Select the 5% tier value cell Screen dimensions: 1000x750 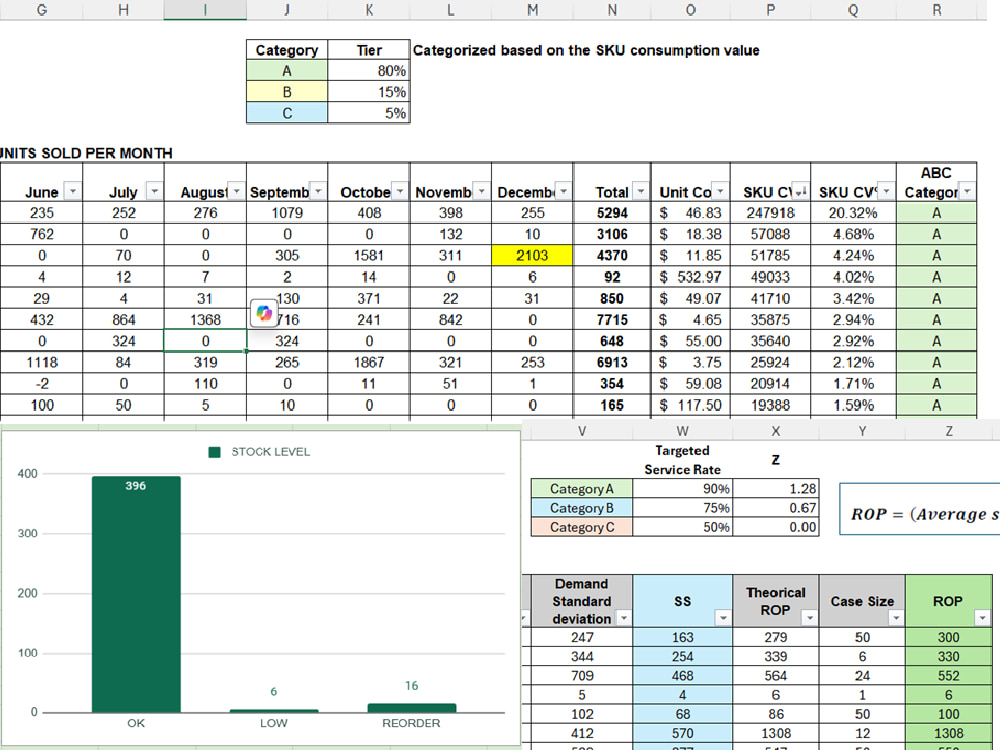point(369,113)
